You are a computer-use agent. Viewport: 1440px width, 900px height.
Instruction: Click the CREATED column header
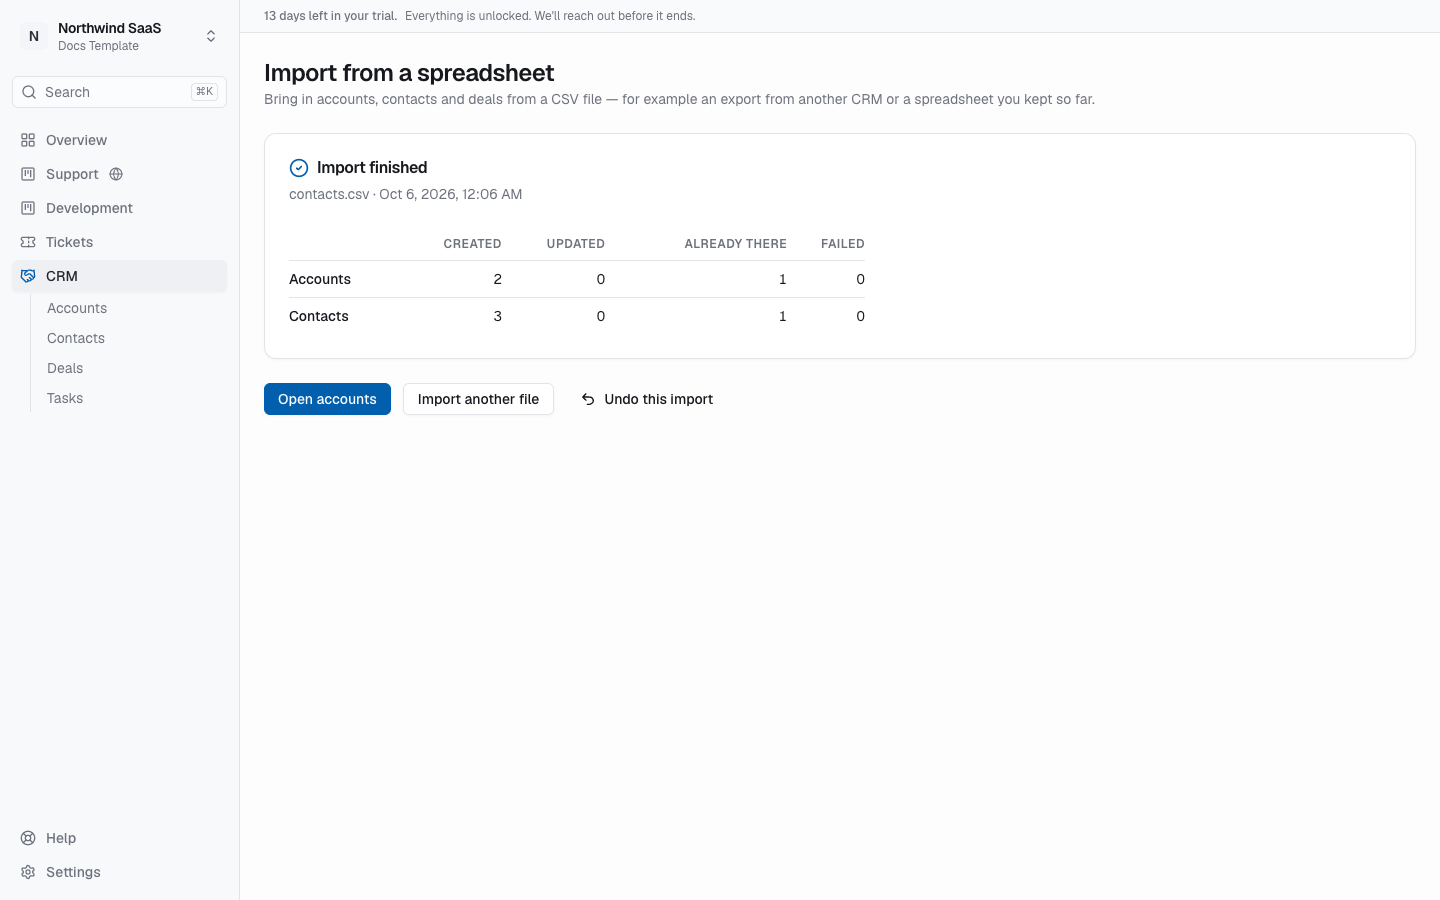[x=472, y=244]
